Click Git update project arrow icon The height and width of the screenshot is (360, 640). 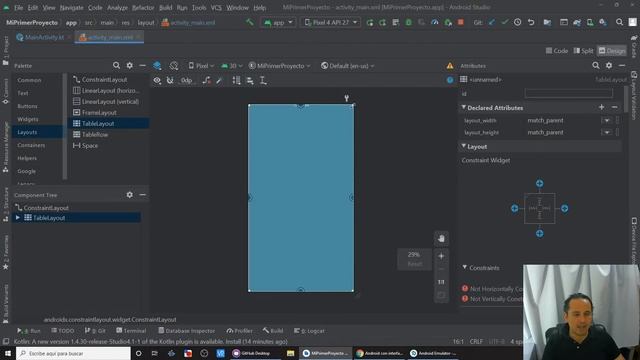(492, 22)
